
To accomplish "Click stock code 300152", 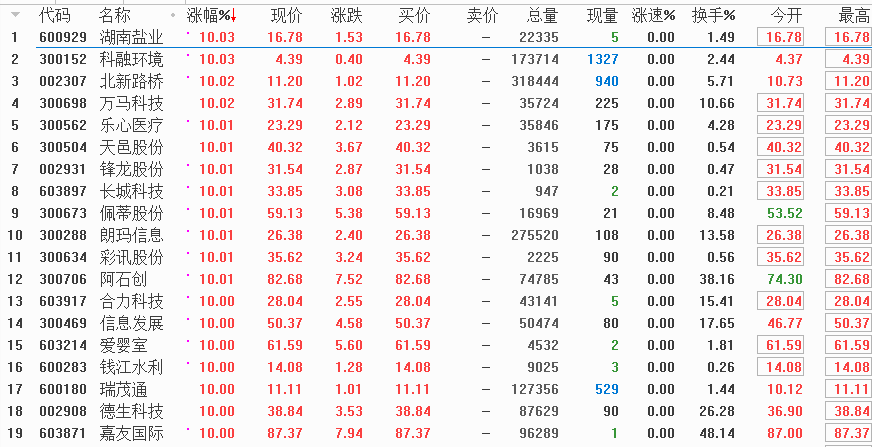I will [x=63, y=59].
